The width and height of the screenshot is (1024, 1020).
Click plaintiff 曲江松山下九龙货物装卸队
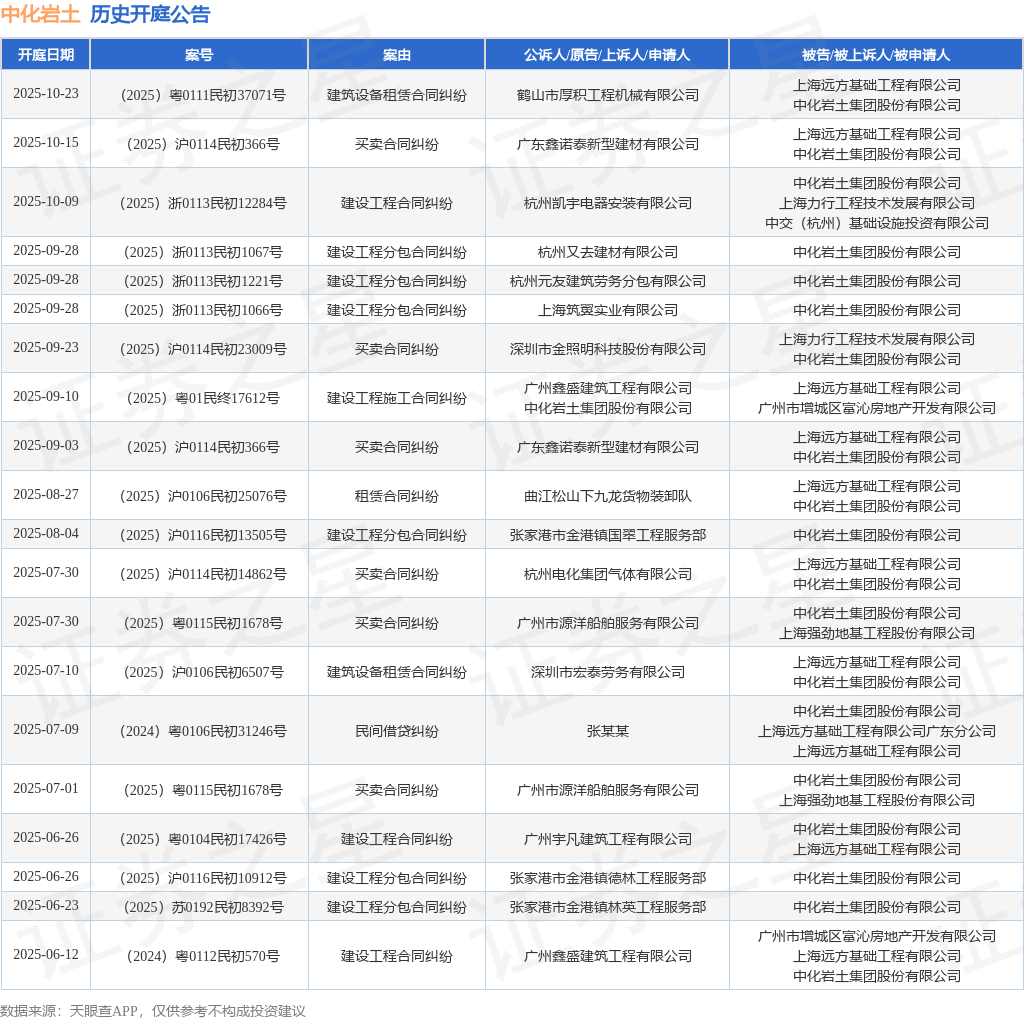point(607,496)
